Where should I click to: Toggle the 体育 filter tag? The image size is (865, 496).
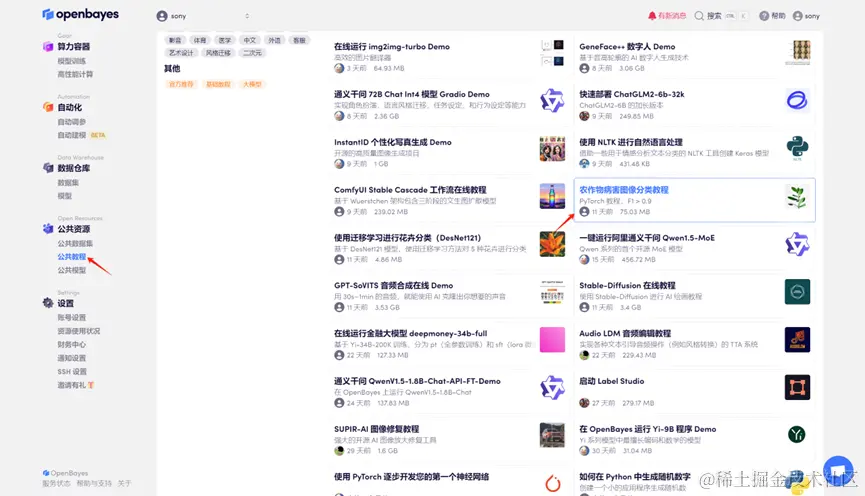(200, 40)
